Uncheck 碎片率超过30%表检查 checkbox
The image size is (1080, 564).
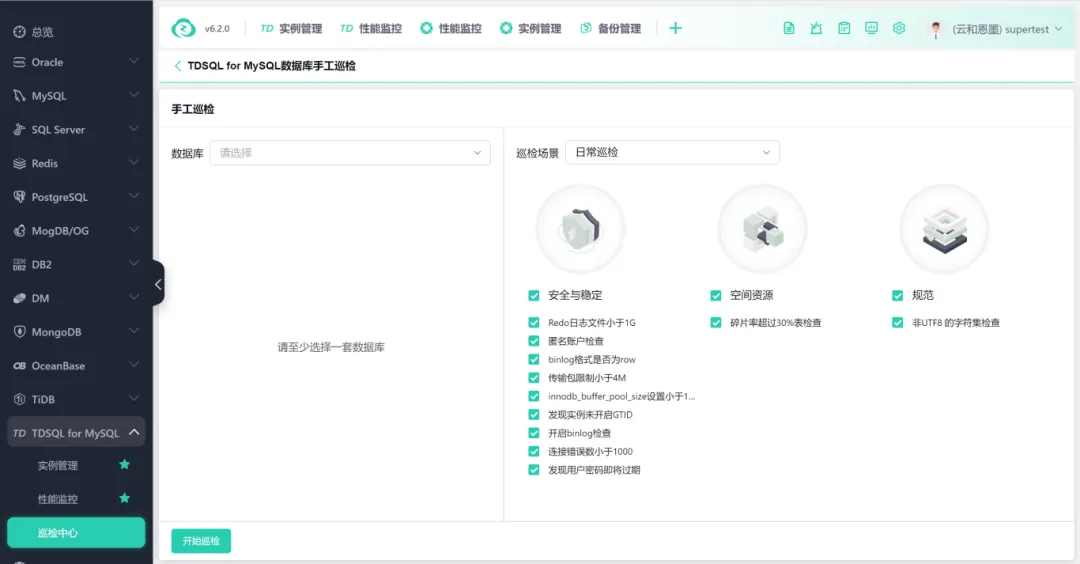point(716,323)
